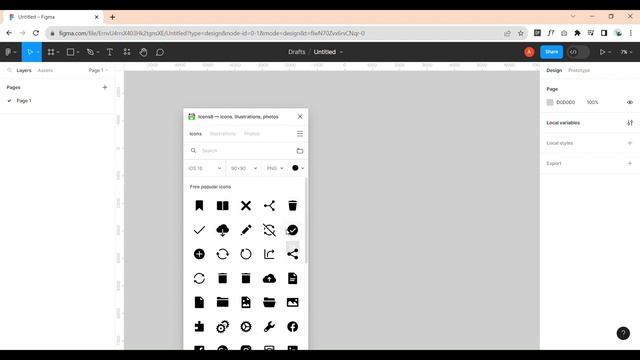Screen dimensions: 640x360
Task: Add an export setting
Action: pyautogui.click(x=630, y=163)
